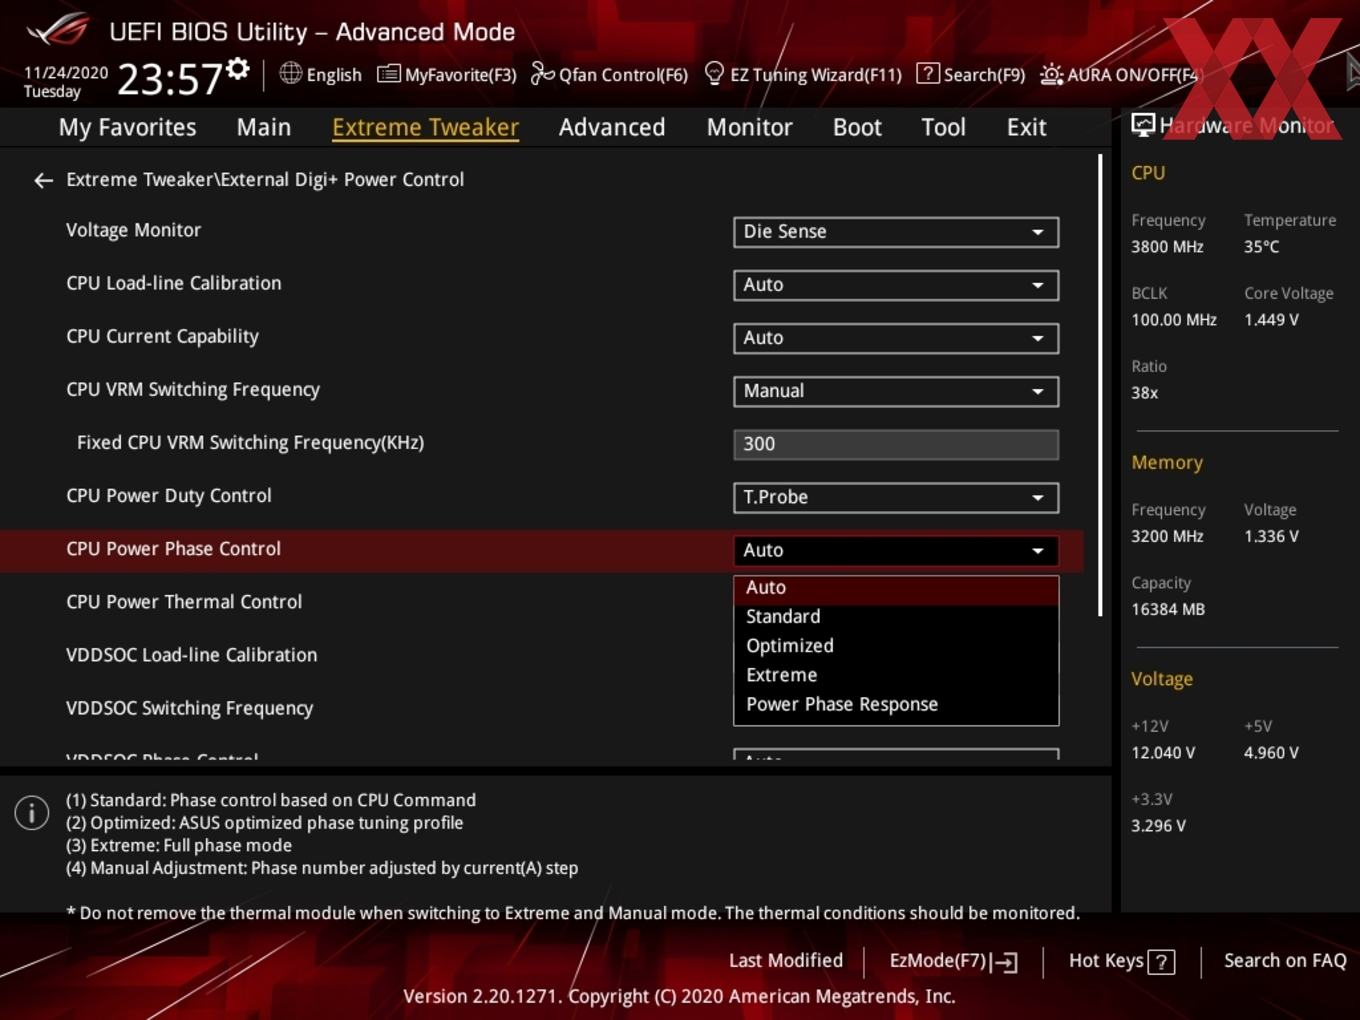Open CPU VRM Switching Frequency dropdown
The image size is (1360, 1020).
click(x=896, y=391)
